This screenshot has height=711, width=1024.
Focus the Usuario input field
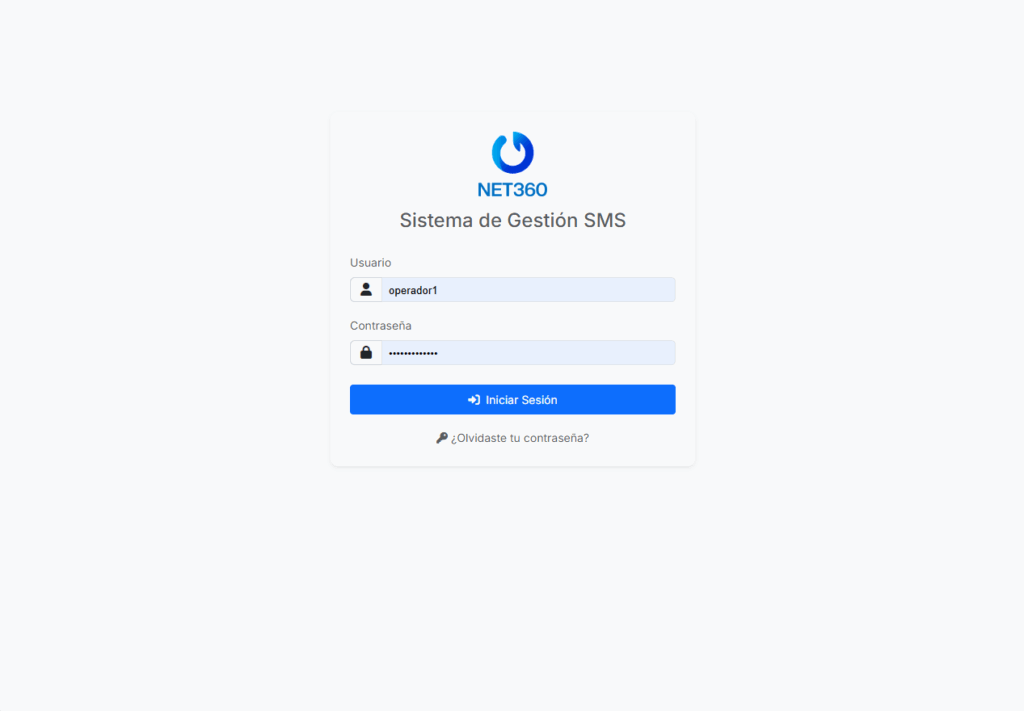pyautogui.click(x=528, y=290)
